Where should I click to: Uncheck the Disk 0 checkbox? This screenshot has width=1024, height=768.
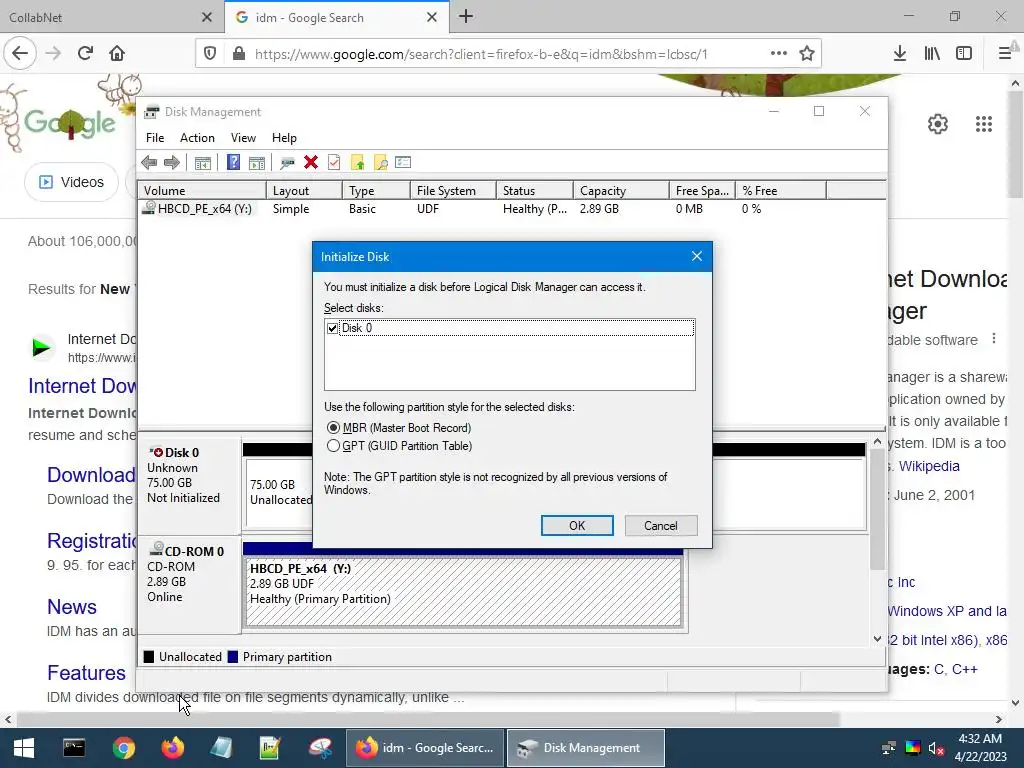tap(332, 328)
